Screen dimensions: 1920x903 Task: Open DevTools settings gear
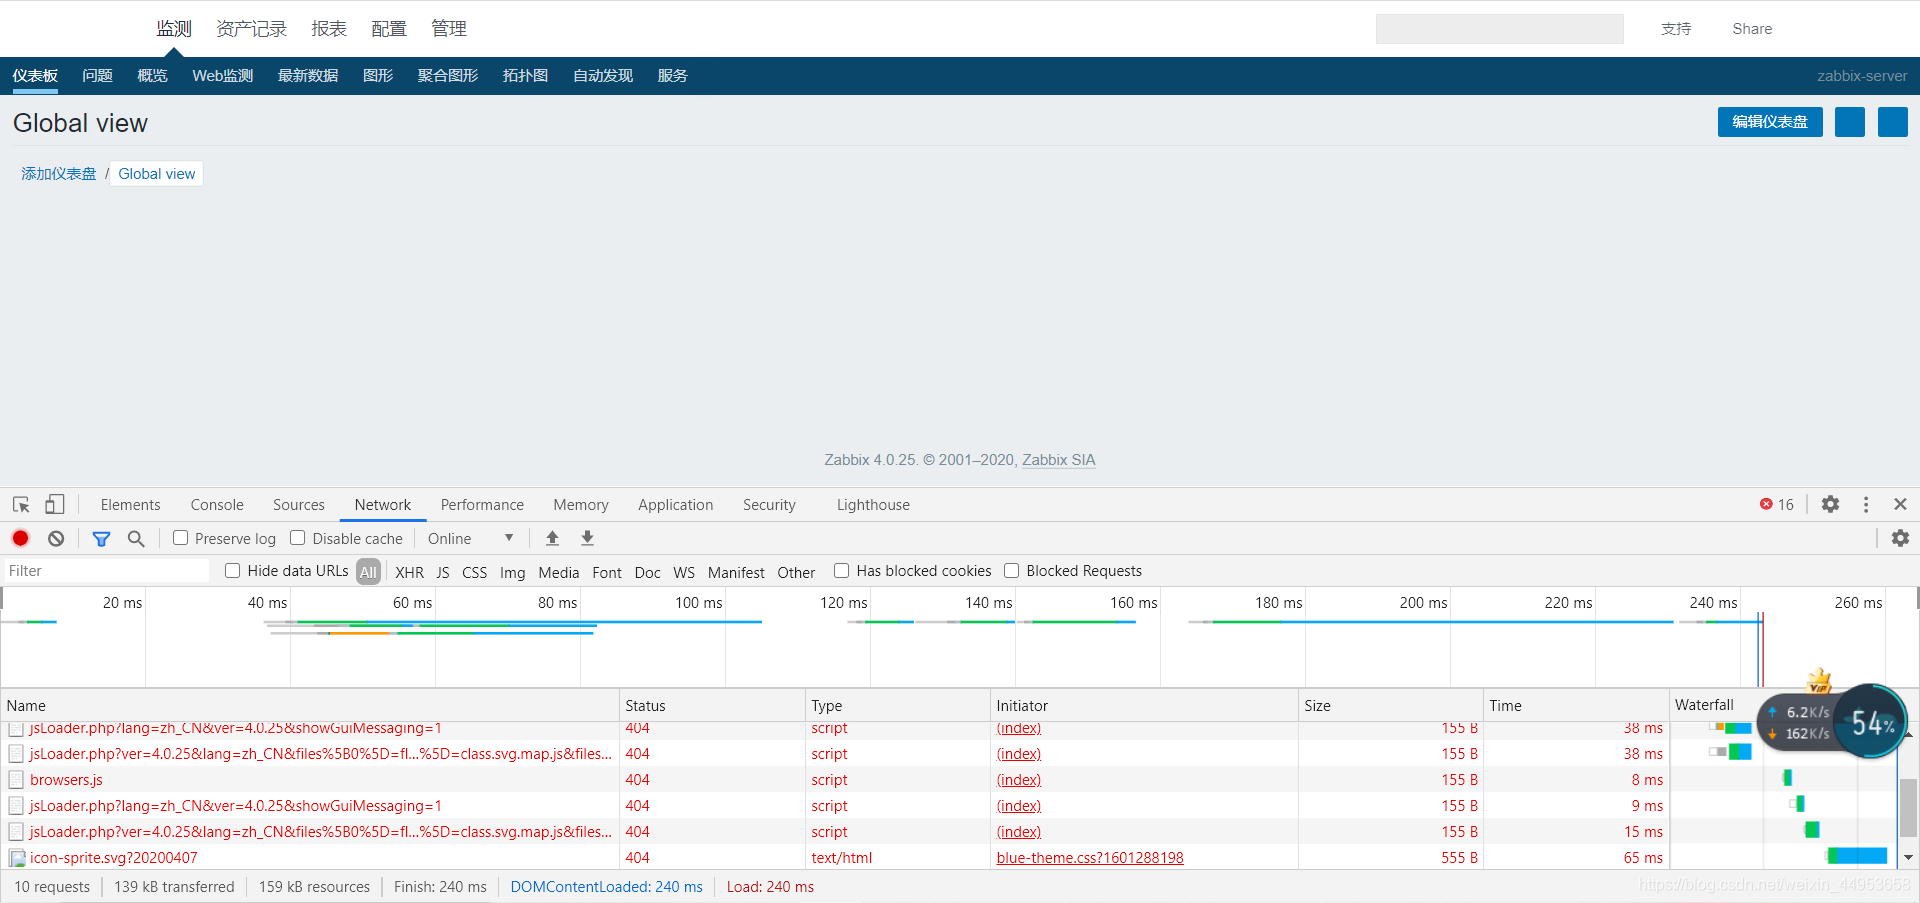click(x=1830, y=504)
